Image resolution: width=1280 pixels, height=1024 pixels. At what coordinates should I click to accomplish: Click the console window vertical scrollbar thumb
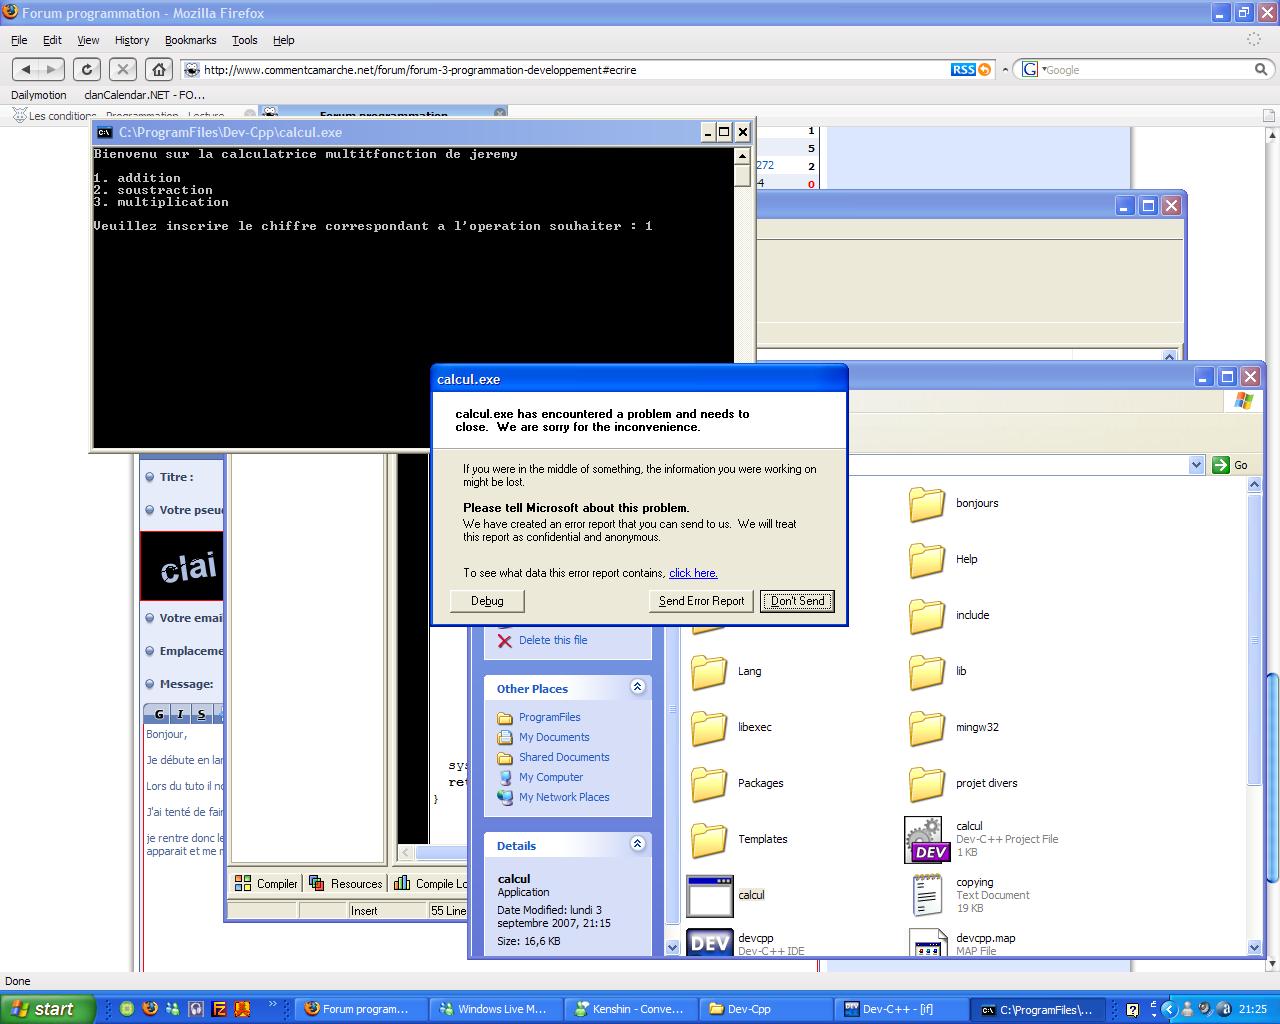742,175
